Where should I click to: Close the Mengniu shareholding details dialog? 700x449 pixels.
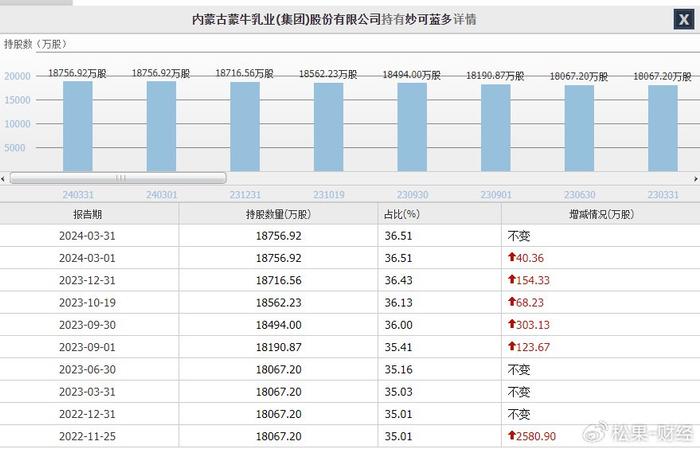(683, 20)
